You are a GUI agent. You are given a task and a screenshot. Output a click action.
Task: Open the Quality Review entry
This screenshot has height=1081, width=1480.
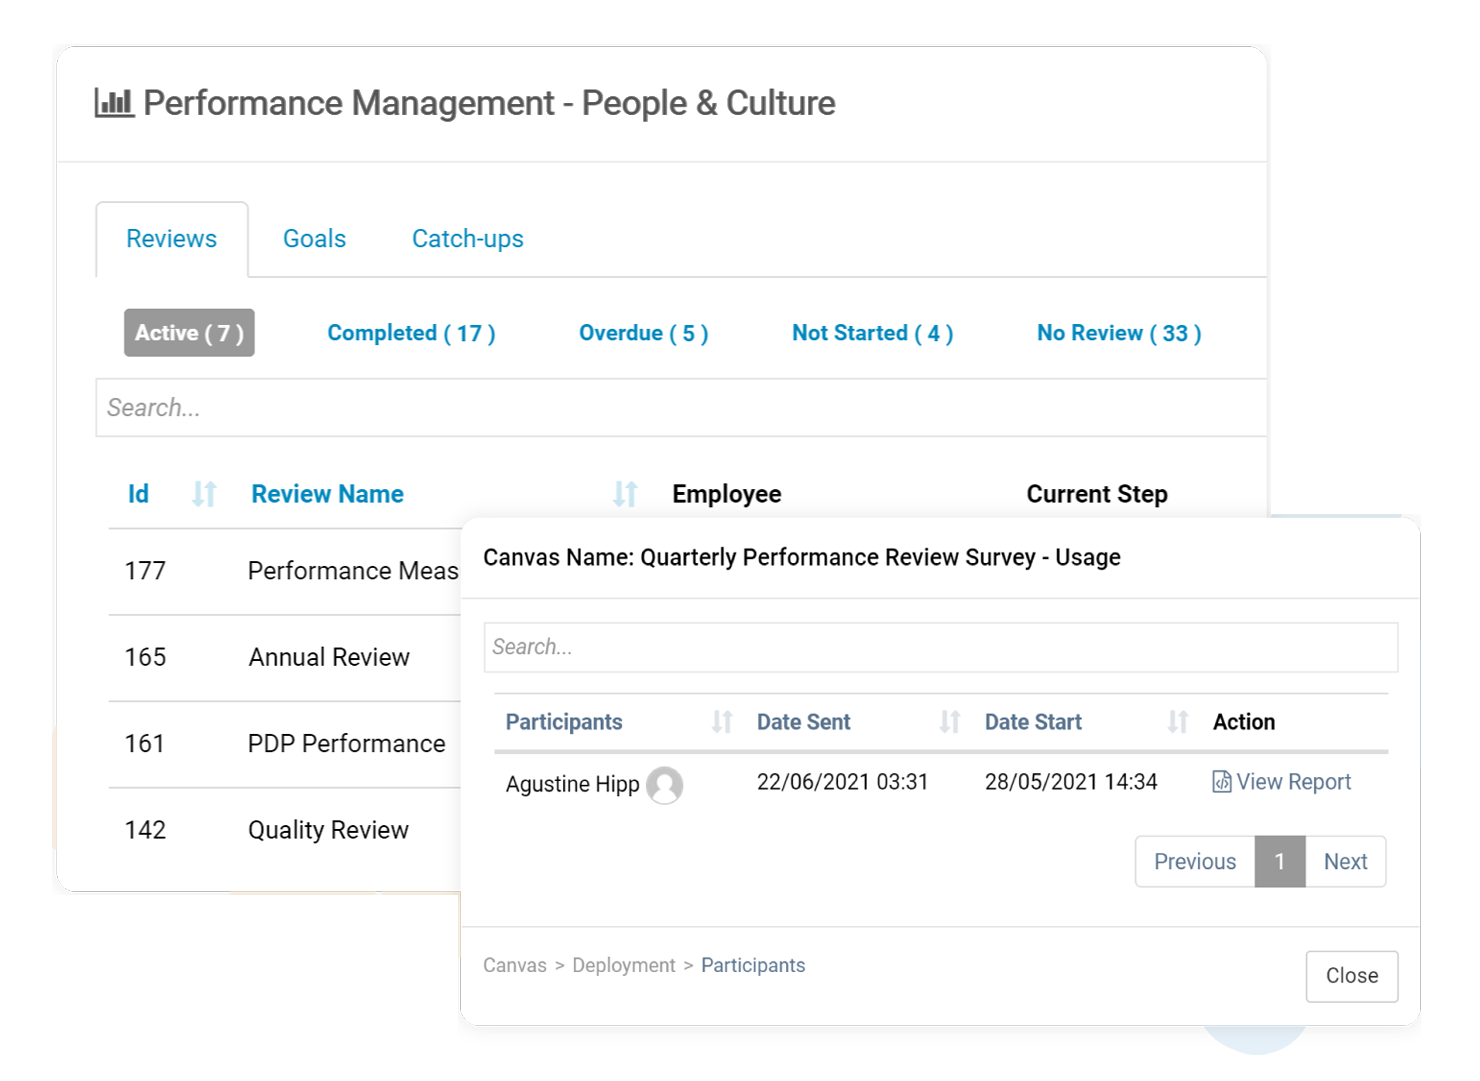[328, 830]
